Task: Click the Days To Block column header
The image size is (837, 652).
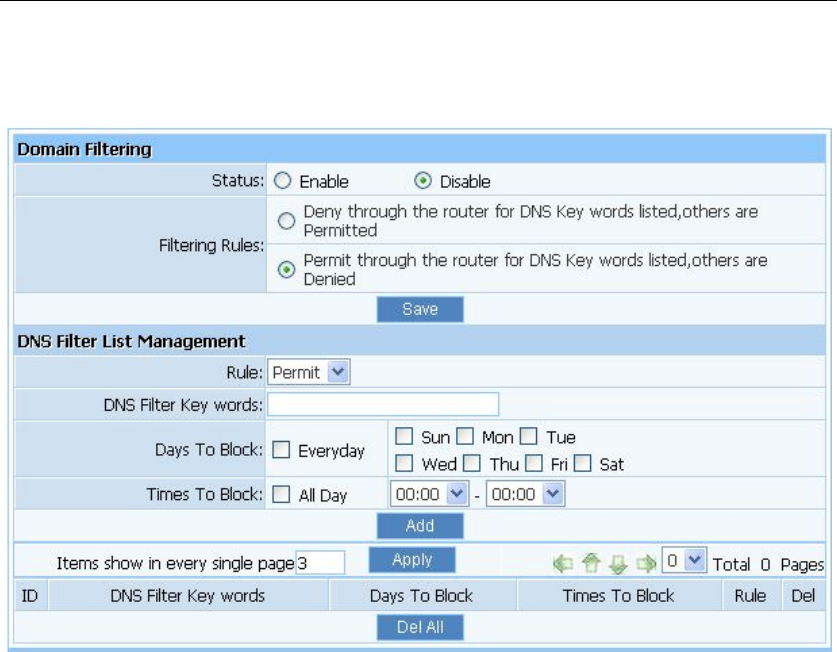Action: coord(422,595)
